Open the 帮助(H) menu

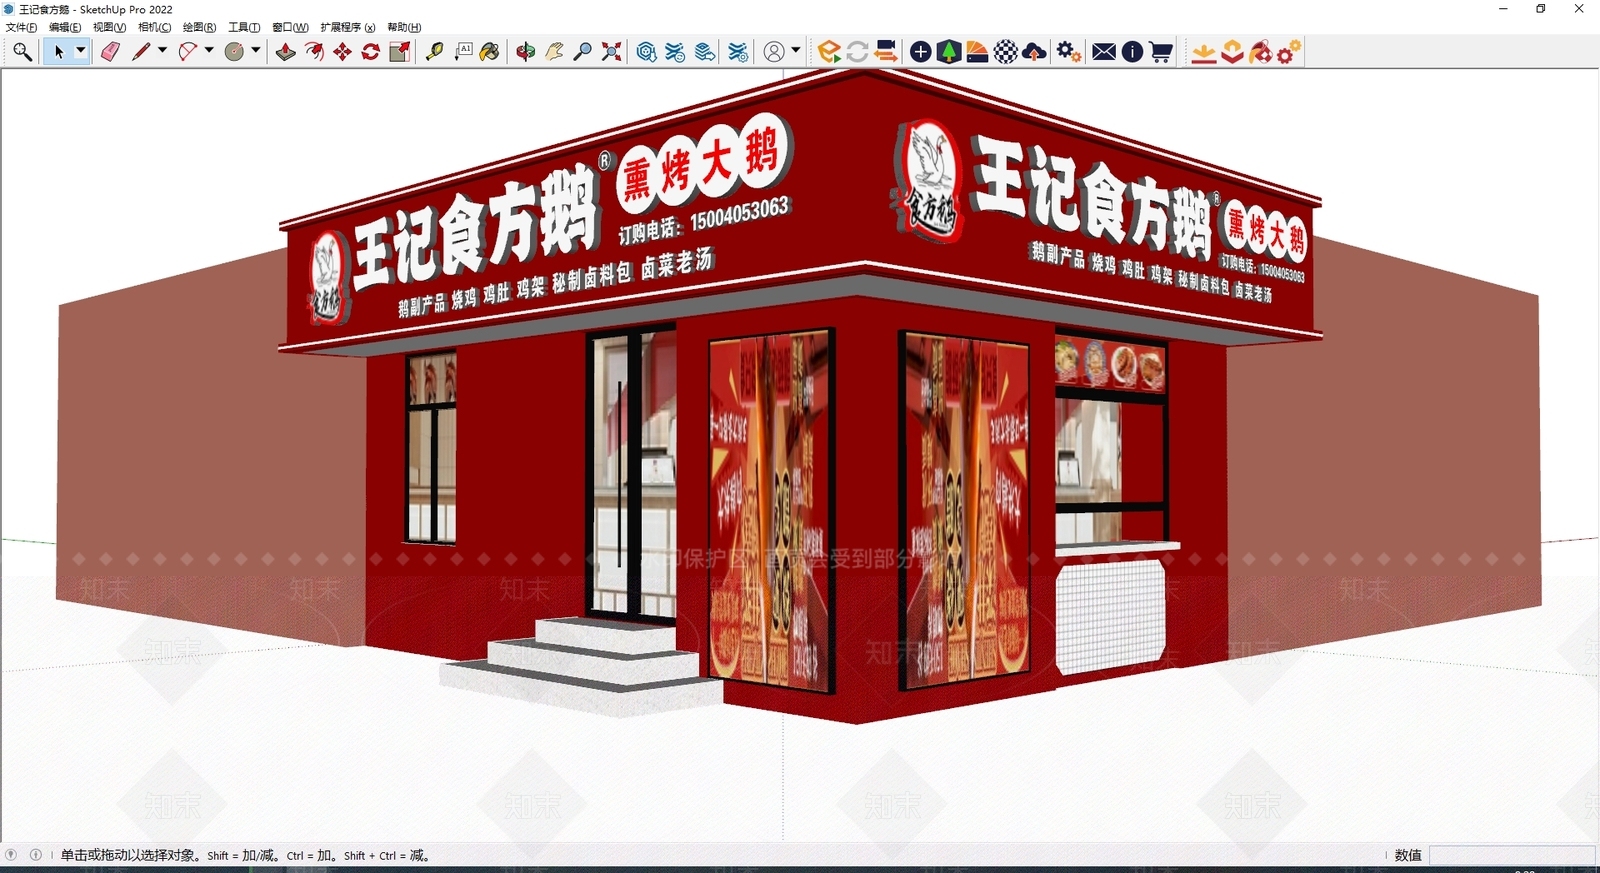pyautogui.click(x=404, y=27)
